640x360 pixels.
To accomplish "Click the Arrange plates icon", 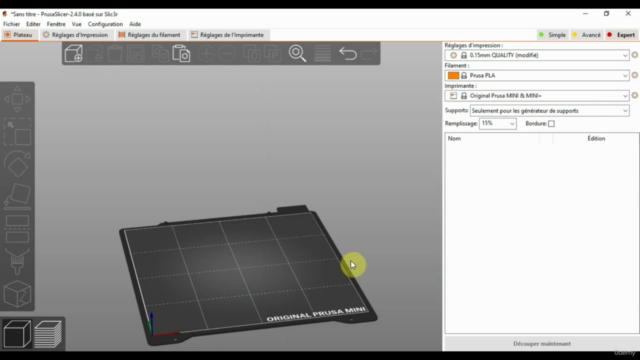I will point(136,53).
